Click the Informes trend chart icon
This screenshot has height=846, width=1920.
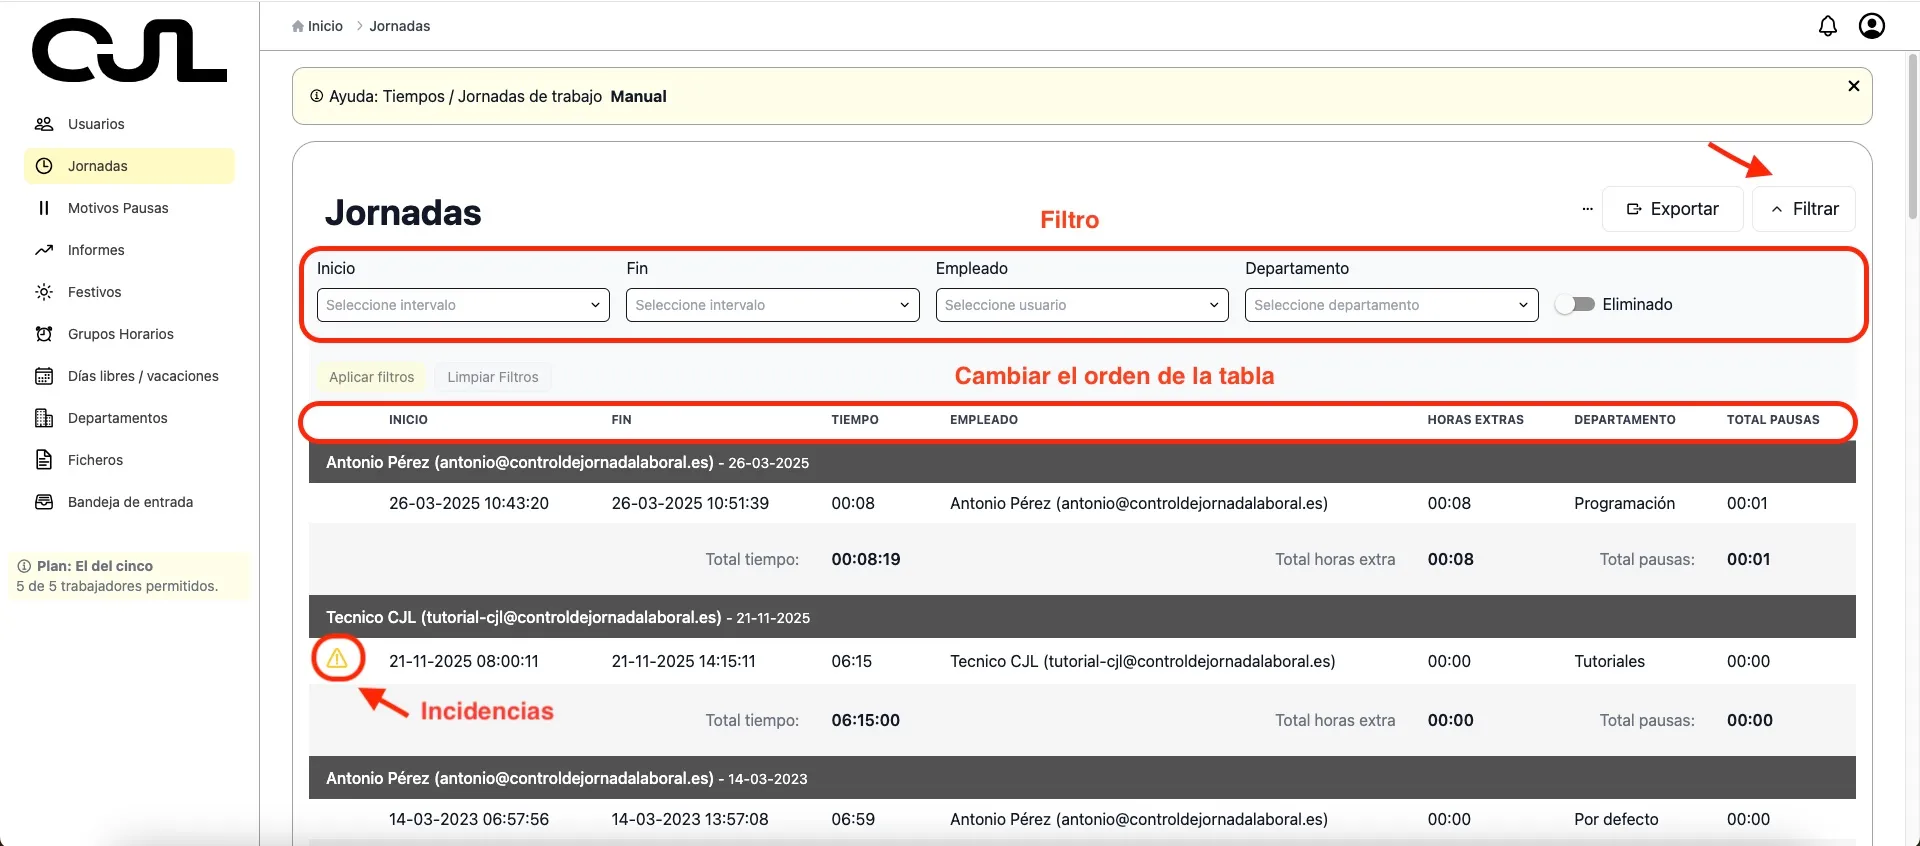tap(44, 250)
